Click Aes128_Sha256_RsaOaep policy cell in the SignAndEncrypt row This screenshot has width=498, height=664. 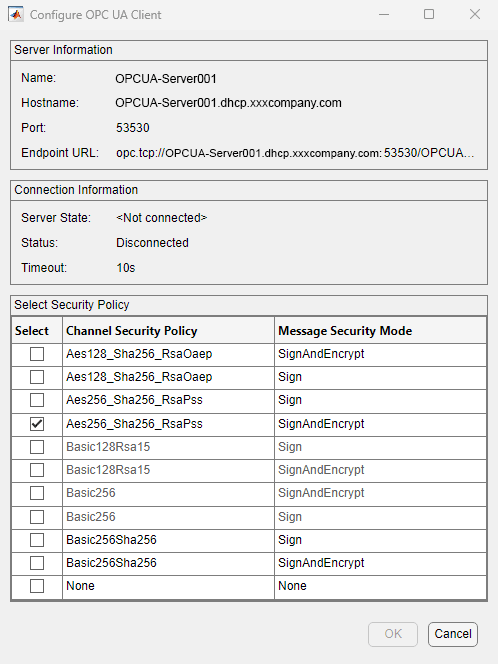pyautogui.click(x=169, y=354)
